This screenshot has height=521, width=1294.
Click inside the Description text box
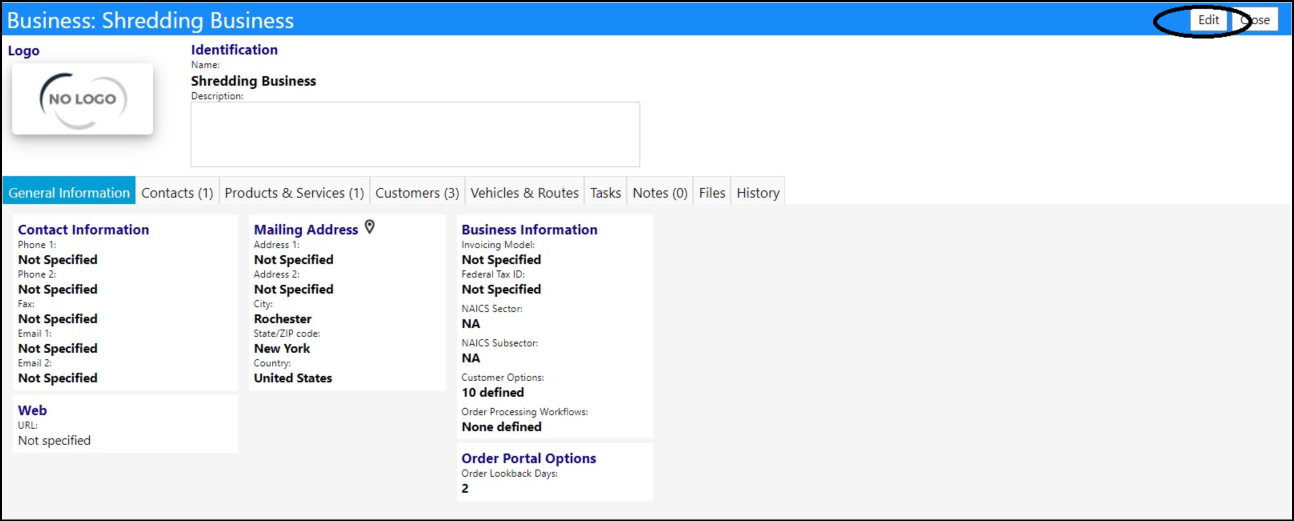(415, 134)
